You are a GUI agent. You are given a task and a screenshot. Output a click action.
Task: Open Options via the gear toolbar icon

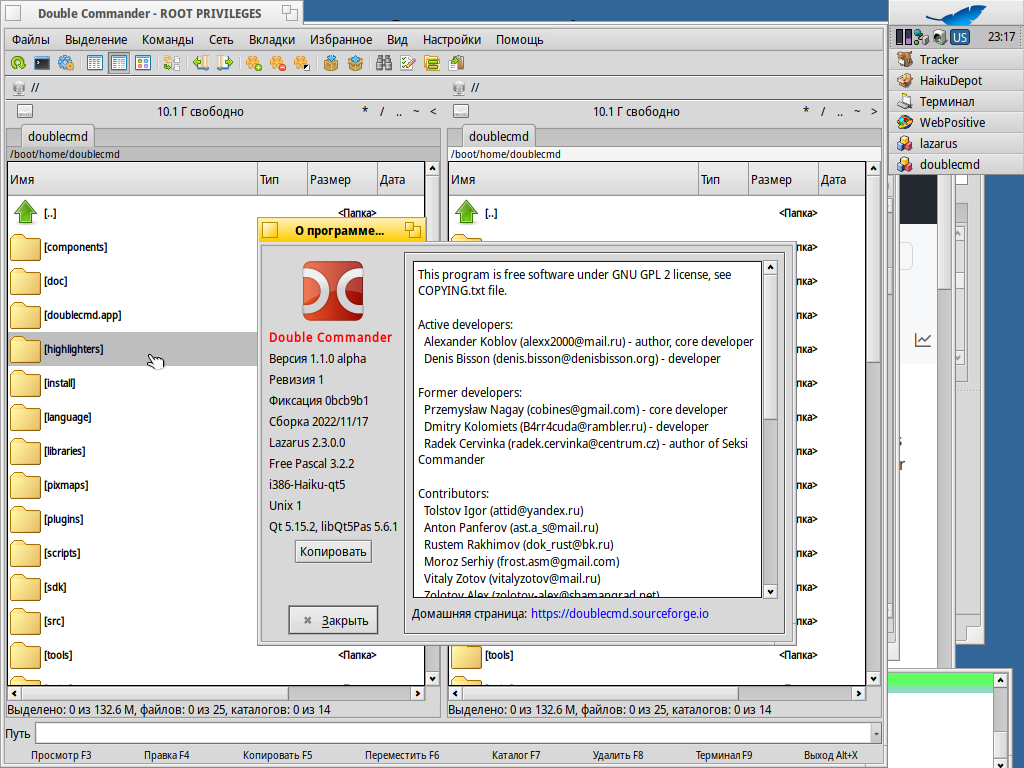(66, 63)
